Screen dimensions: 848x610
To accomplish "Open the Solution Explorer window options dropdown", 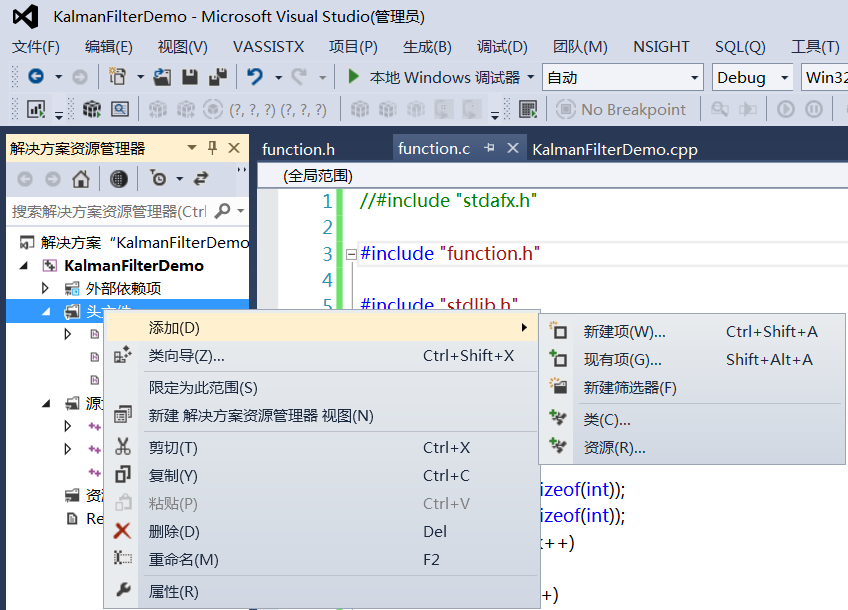I will point(192,148).
